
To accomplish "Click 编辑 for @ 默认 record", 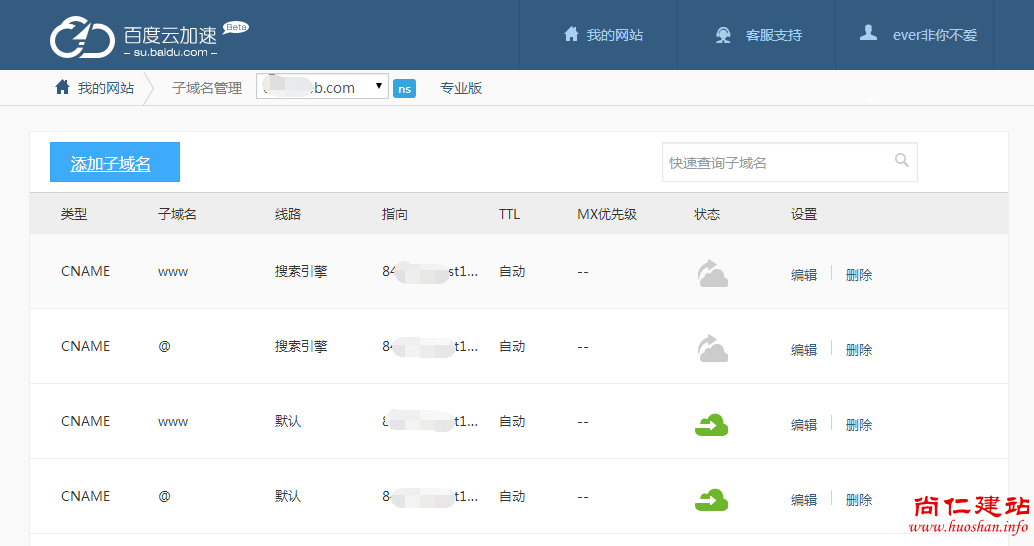I will tap(804, 499).
